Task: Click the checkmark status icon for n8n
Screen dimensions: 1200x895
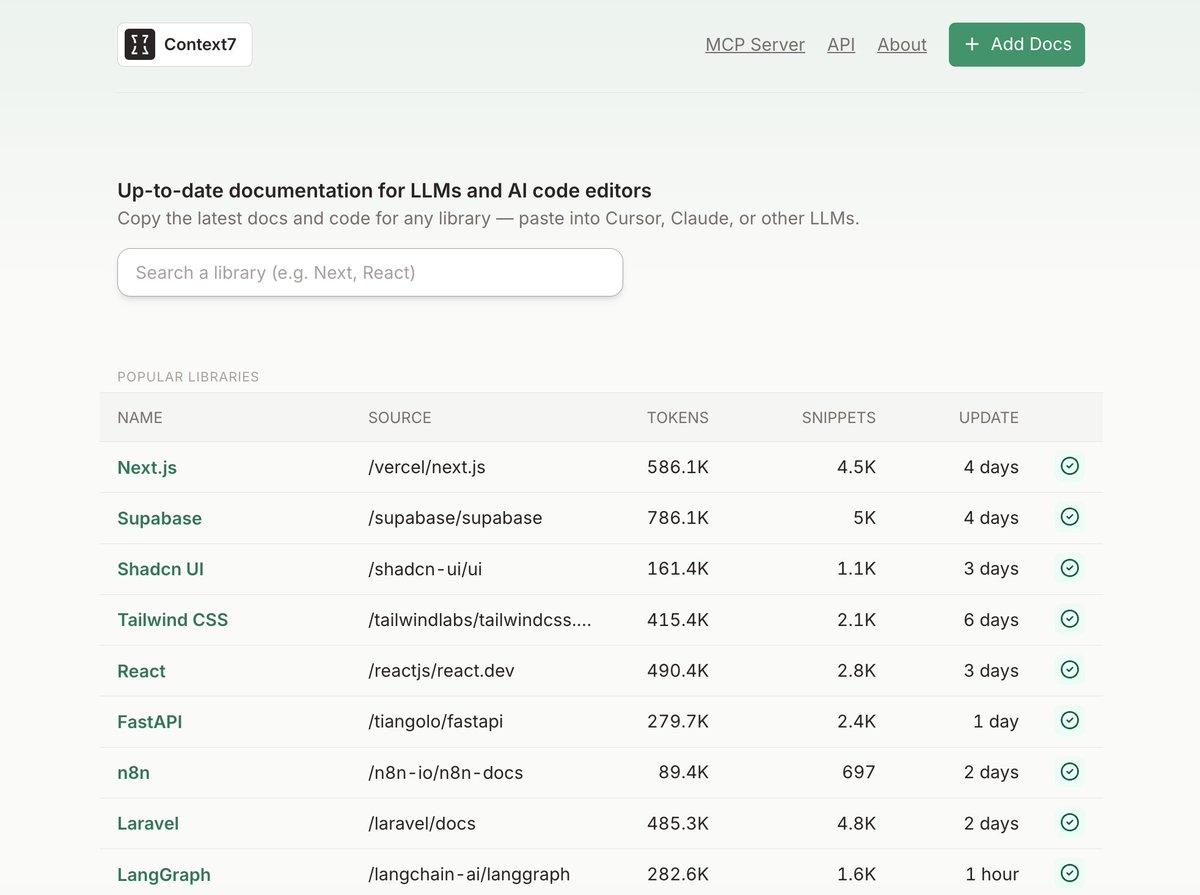Action: [x=1069, y=772]
